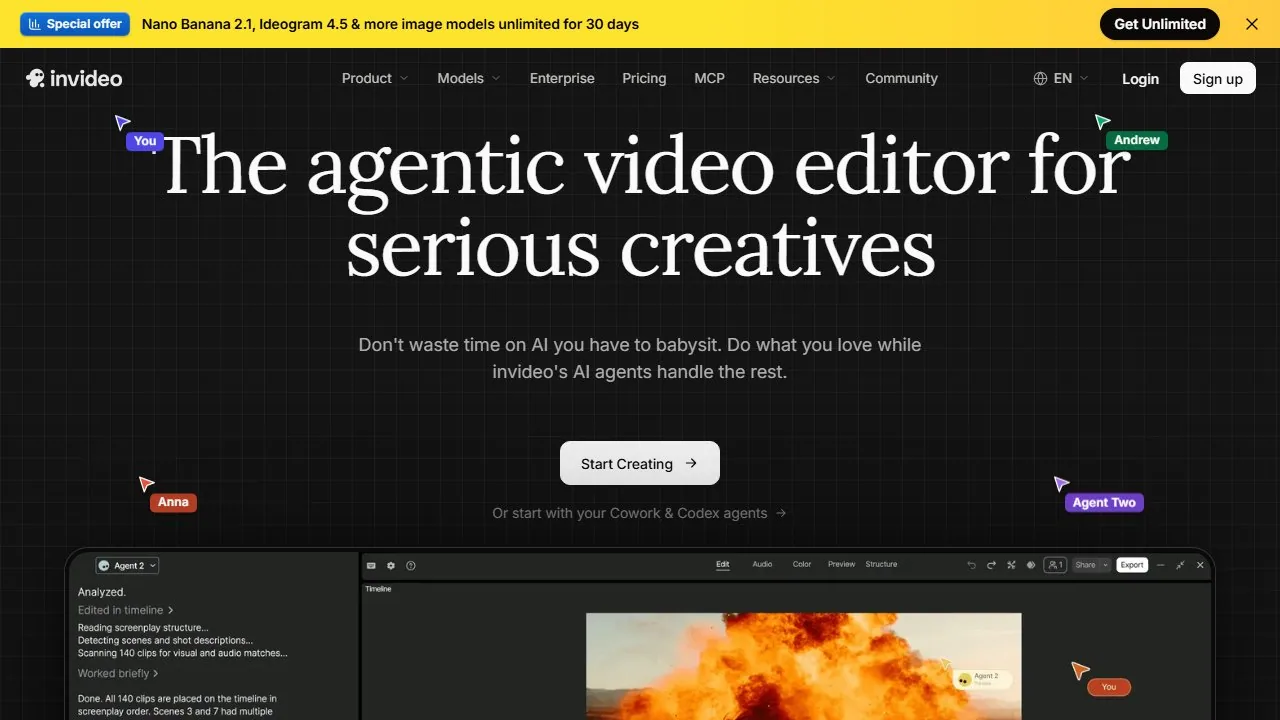This screenshot has width=1280, height=720.
Task: Click the keyboard icon in editor toolbar
Action: (371, 565)
